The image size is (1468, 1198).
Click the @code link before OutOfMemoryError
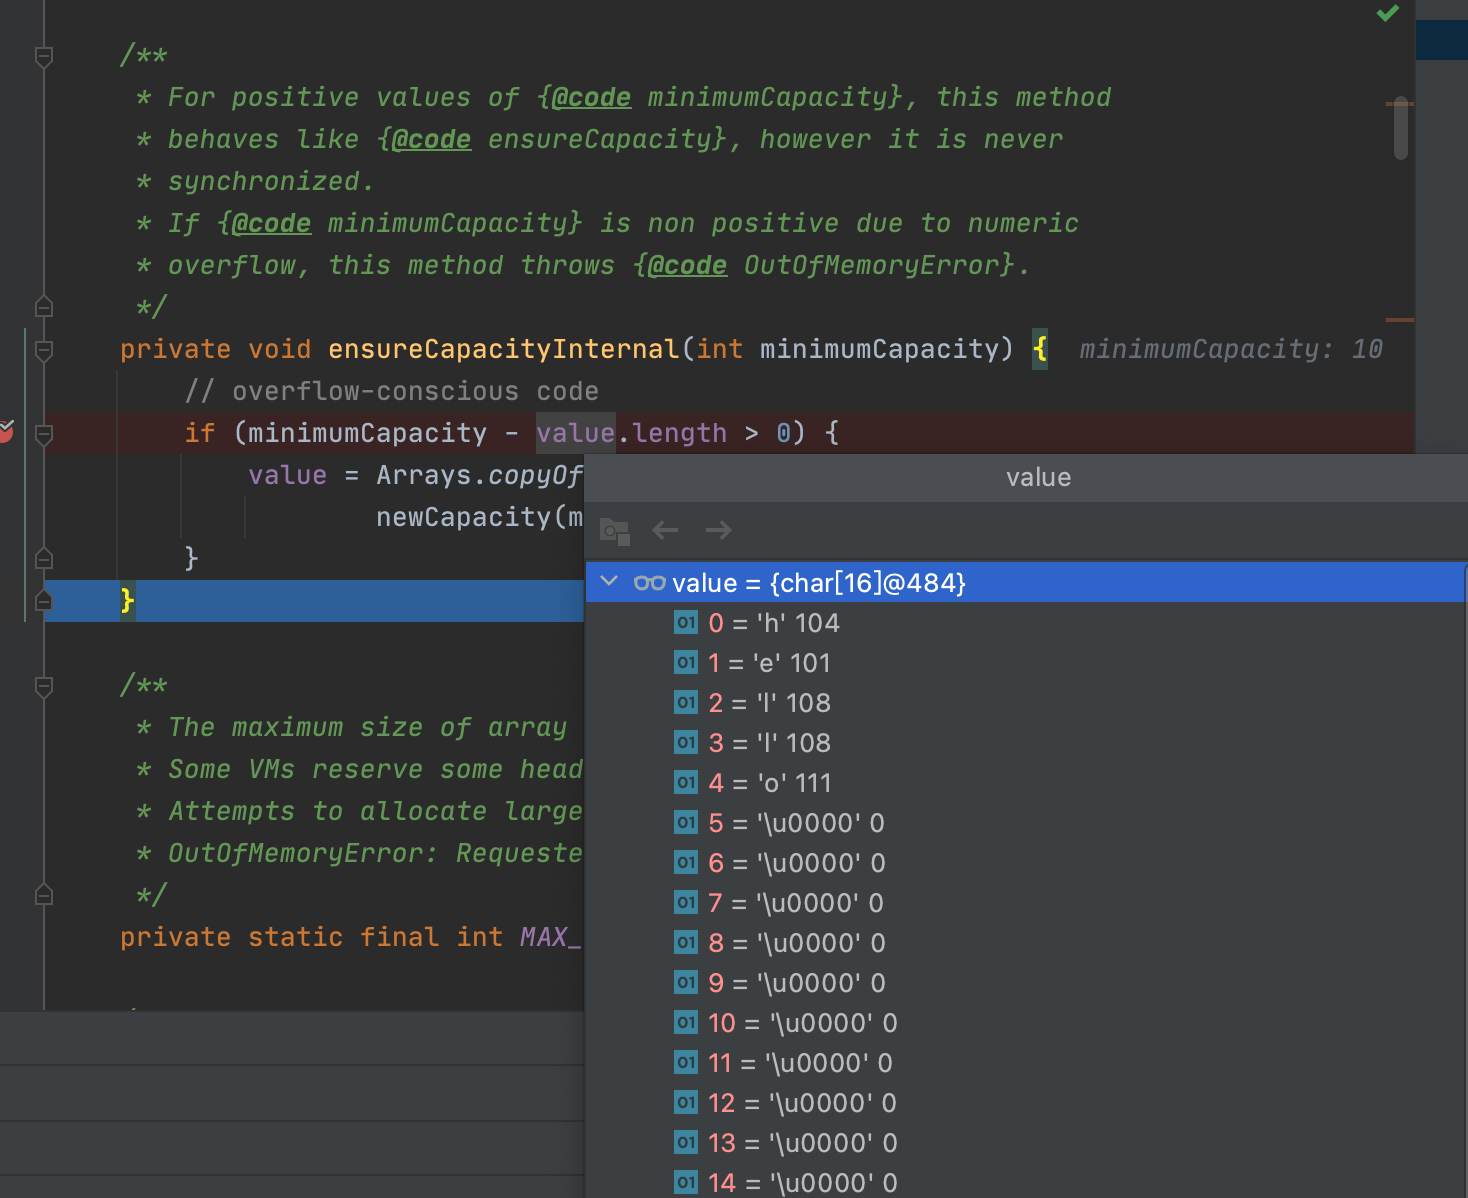[x=687, y=266]
